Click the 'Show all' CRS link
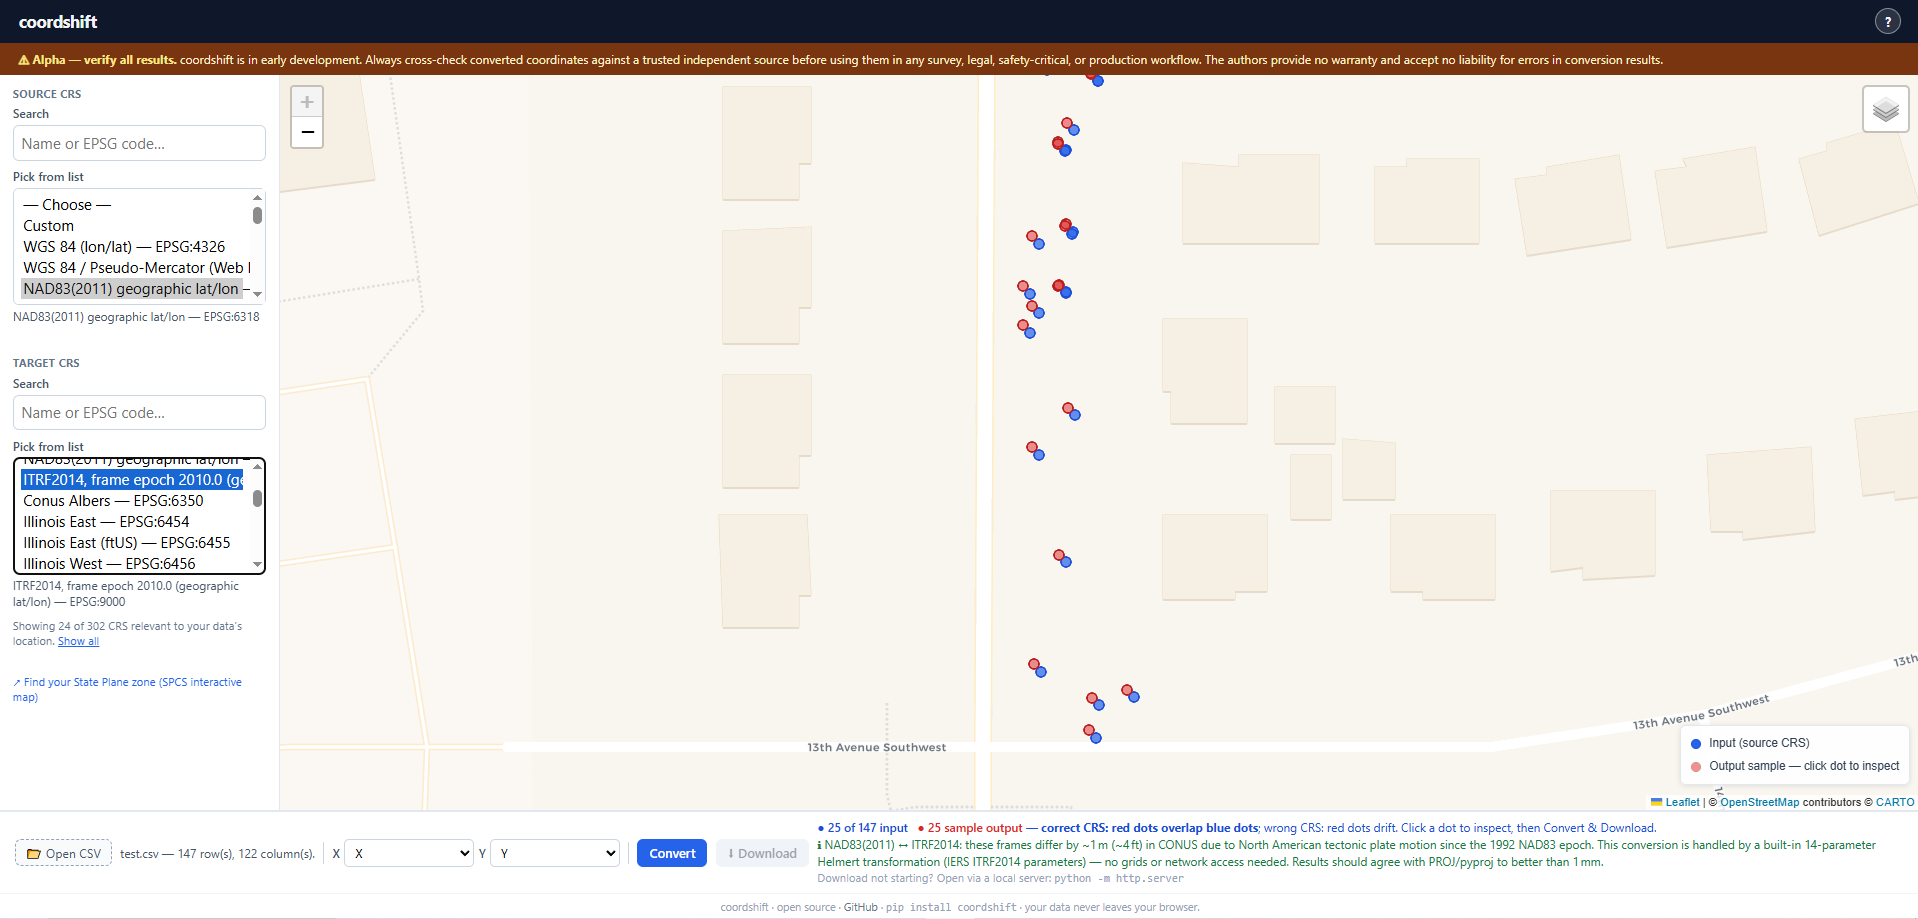 [x=78, y=642]
